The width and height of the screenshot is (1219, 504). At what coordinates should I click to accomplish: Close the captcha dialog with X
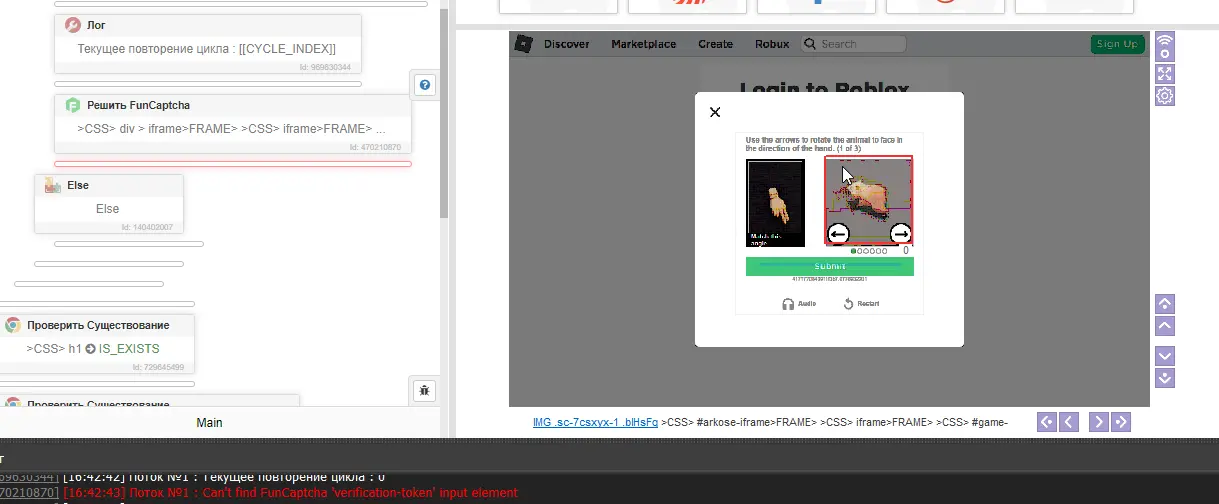click(715, 112)
